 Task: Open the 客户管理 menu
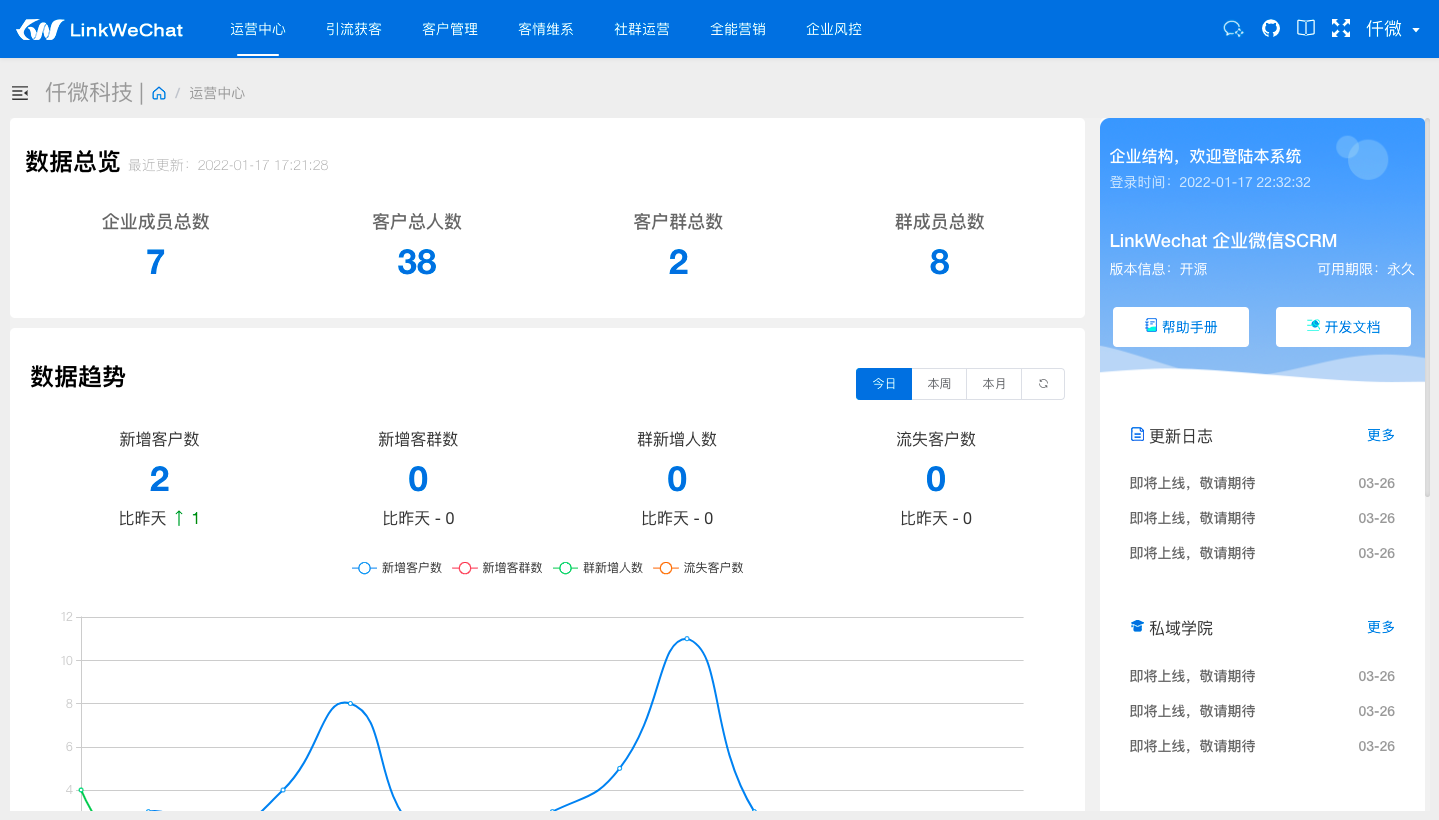450,29
